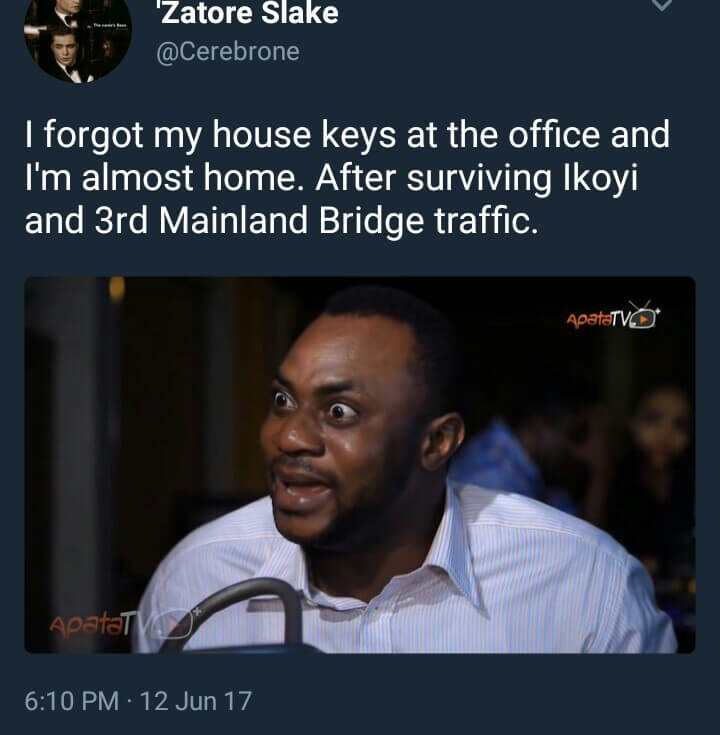Open the attached reaction photo

(360, 465)
